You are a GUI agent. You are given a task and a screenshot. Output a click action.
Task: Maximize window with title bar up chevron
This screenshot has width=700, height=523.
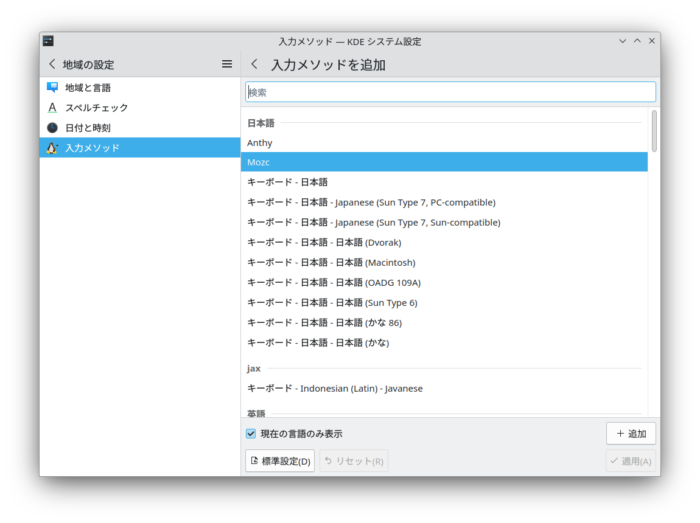pyautogui.click(x=637, y=41)
